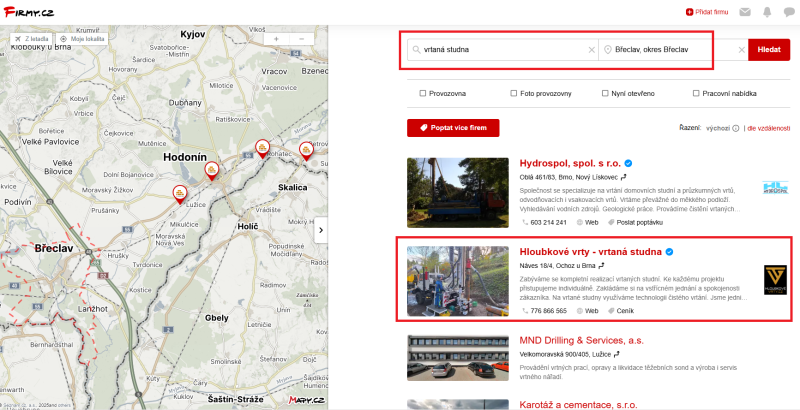800x410 pixels.
Task: Sort results dle vzdálenosti
Action: (x=768, y=129)
